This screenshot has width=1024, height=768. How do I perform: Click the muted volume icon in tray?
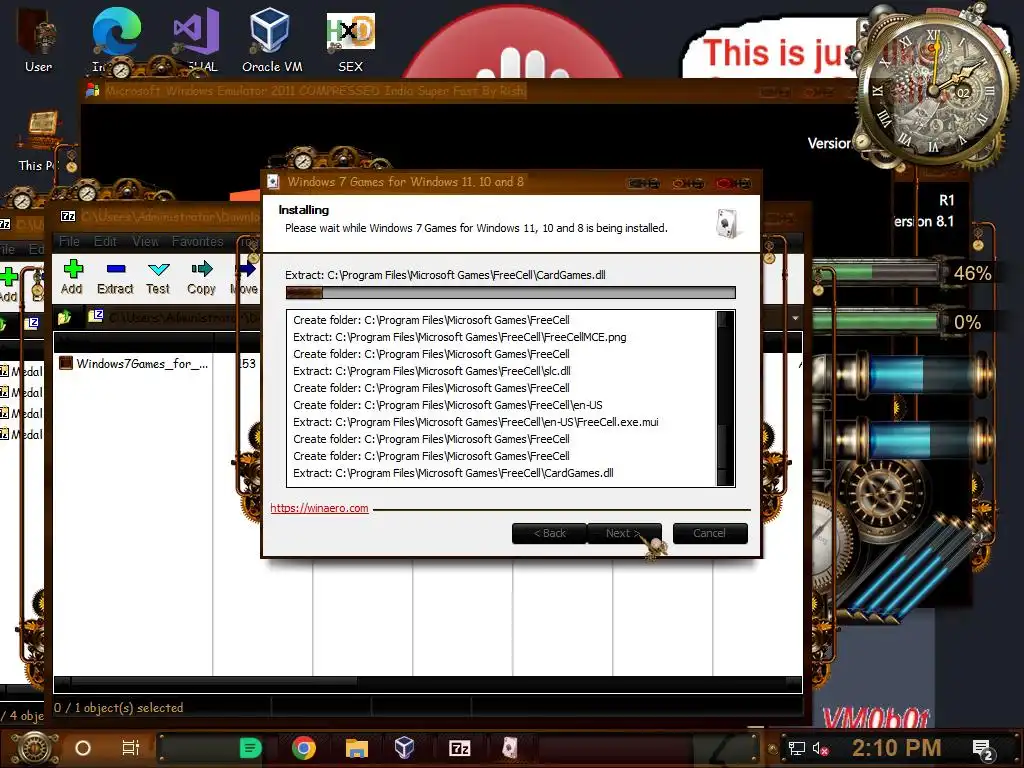click(x=820, y=748)
